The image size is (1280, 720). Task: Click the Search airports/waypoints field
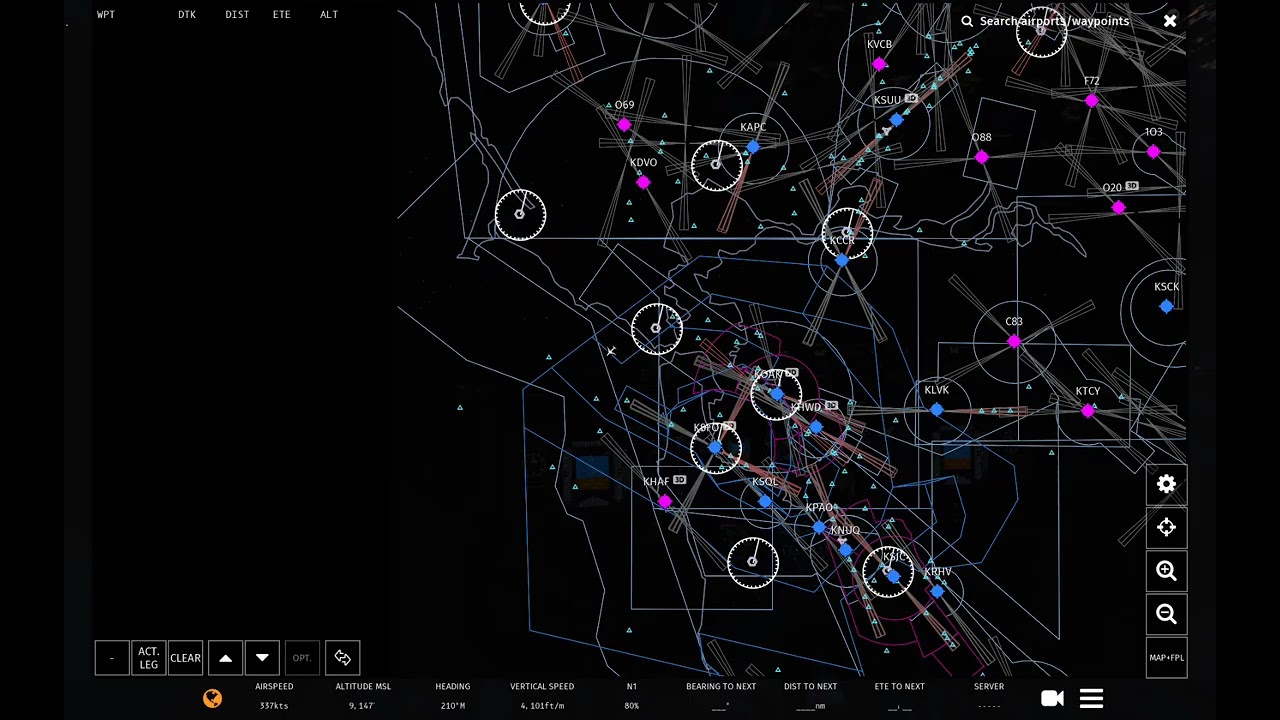tap(1054, 21)
